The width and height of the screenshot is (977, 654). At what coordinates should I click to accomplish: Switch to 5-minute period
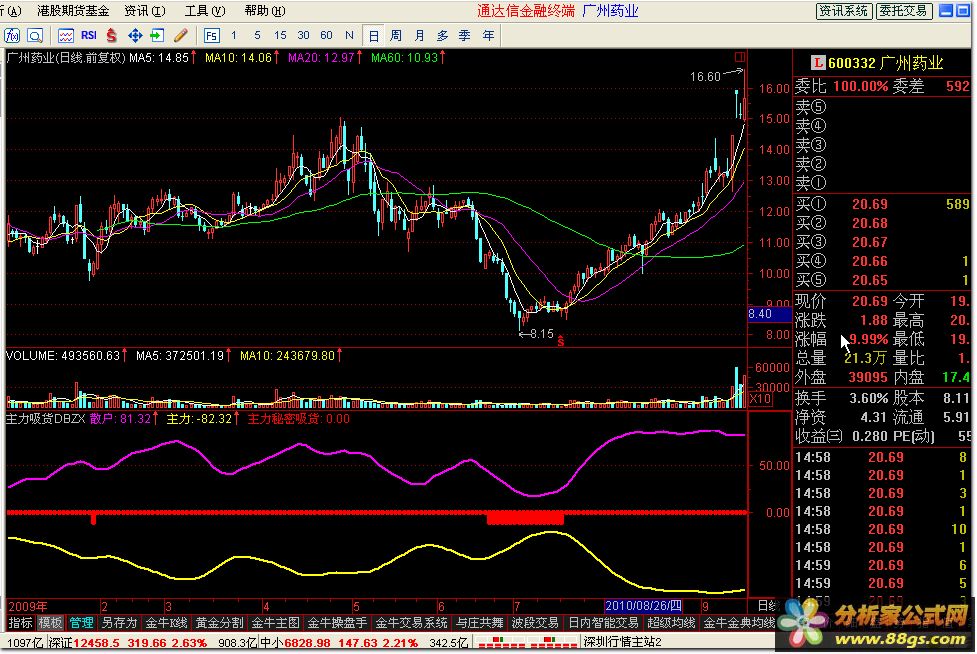click(257, 36)
